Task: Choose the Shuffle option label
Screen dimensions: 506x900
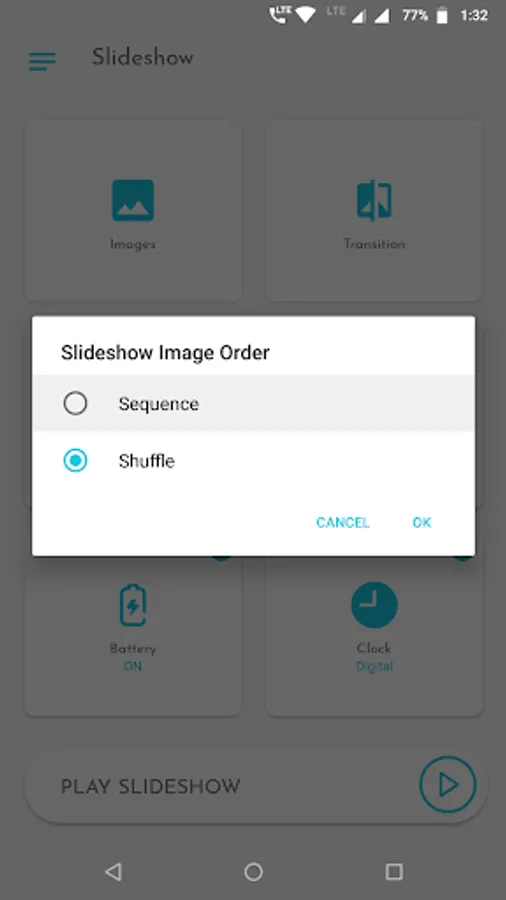Action: click(146, 461)
